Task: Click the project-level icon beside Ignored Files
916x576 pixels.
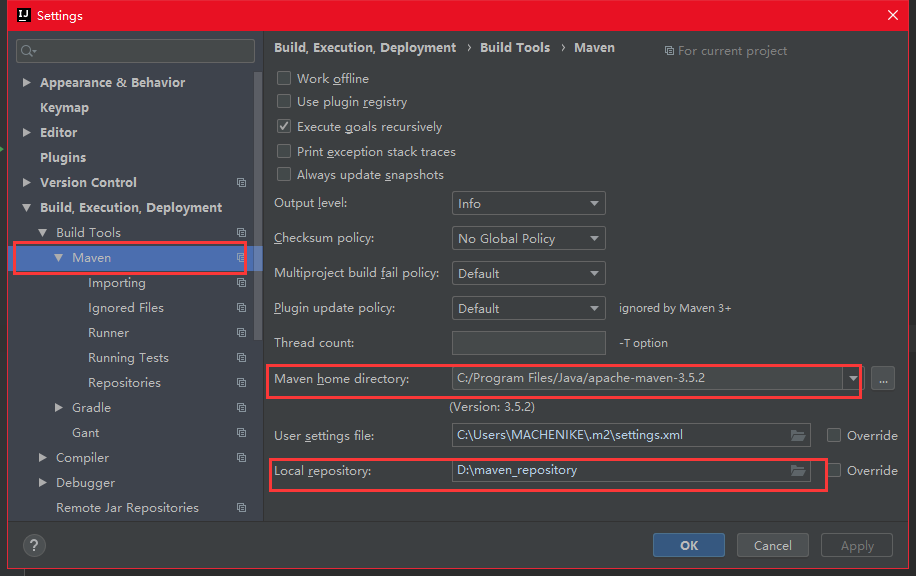Action: pos(241,307)
